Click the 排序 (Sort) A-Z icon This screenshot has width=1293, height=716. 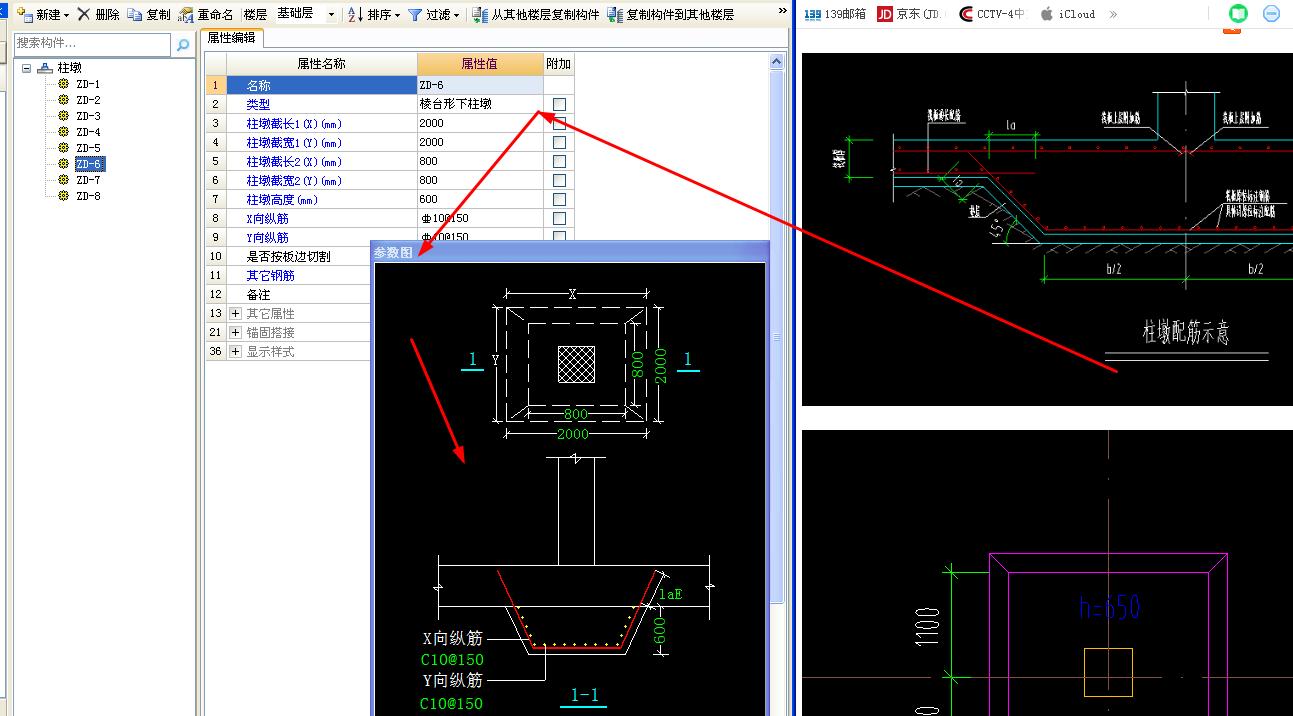click(x=356, y=14)
